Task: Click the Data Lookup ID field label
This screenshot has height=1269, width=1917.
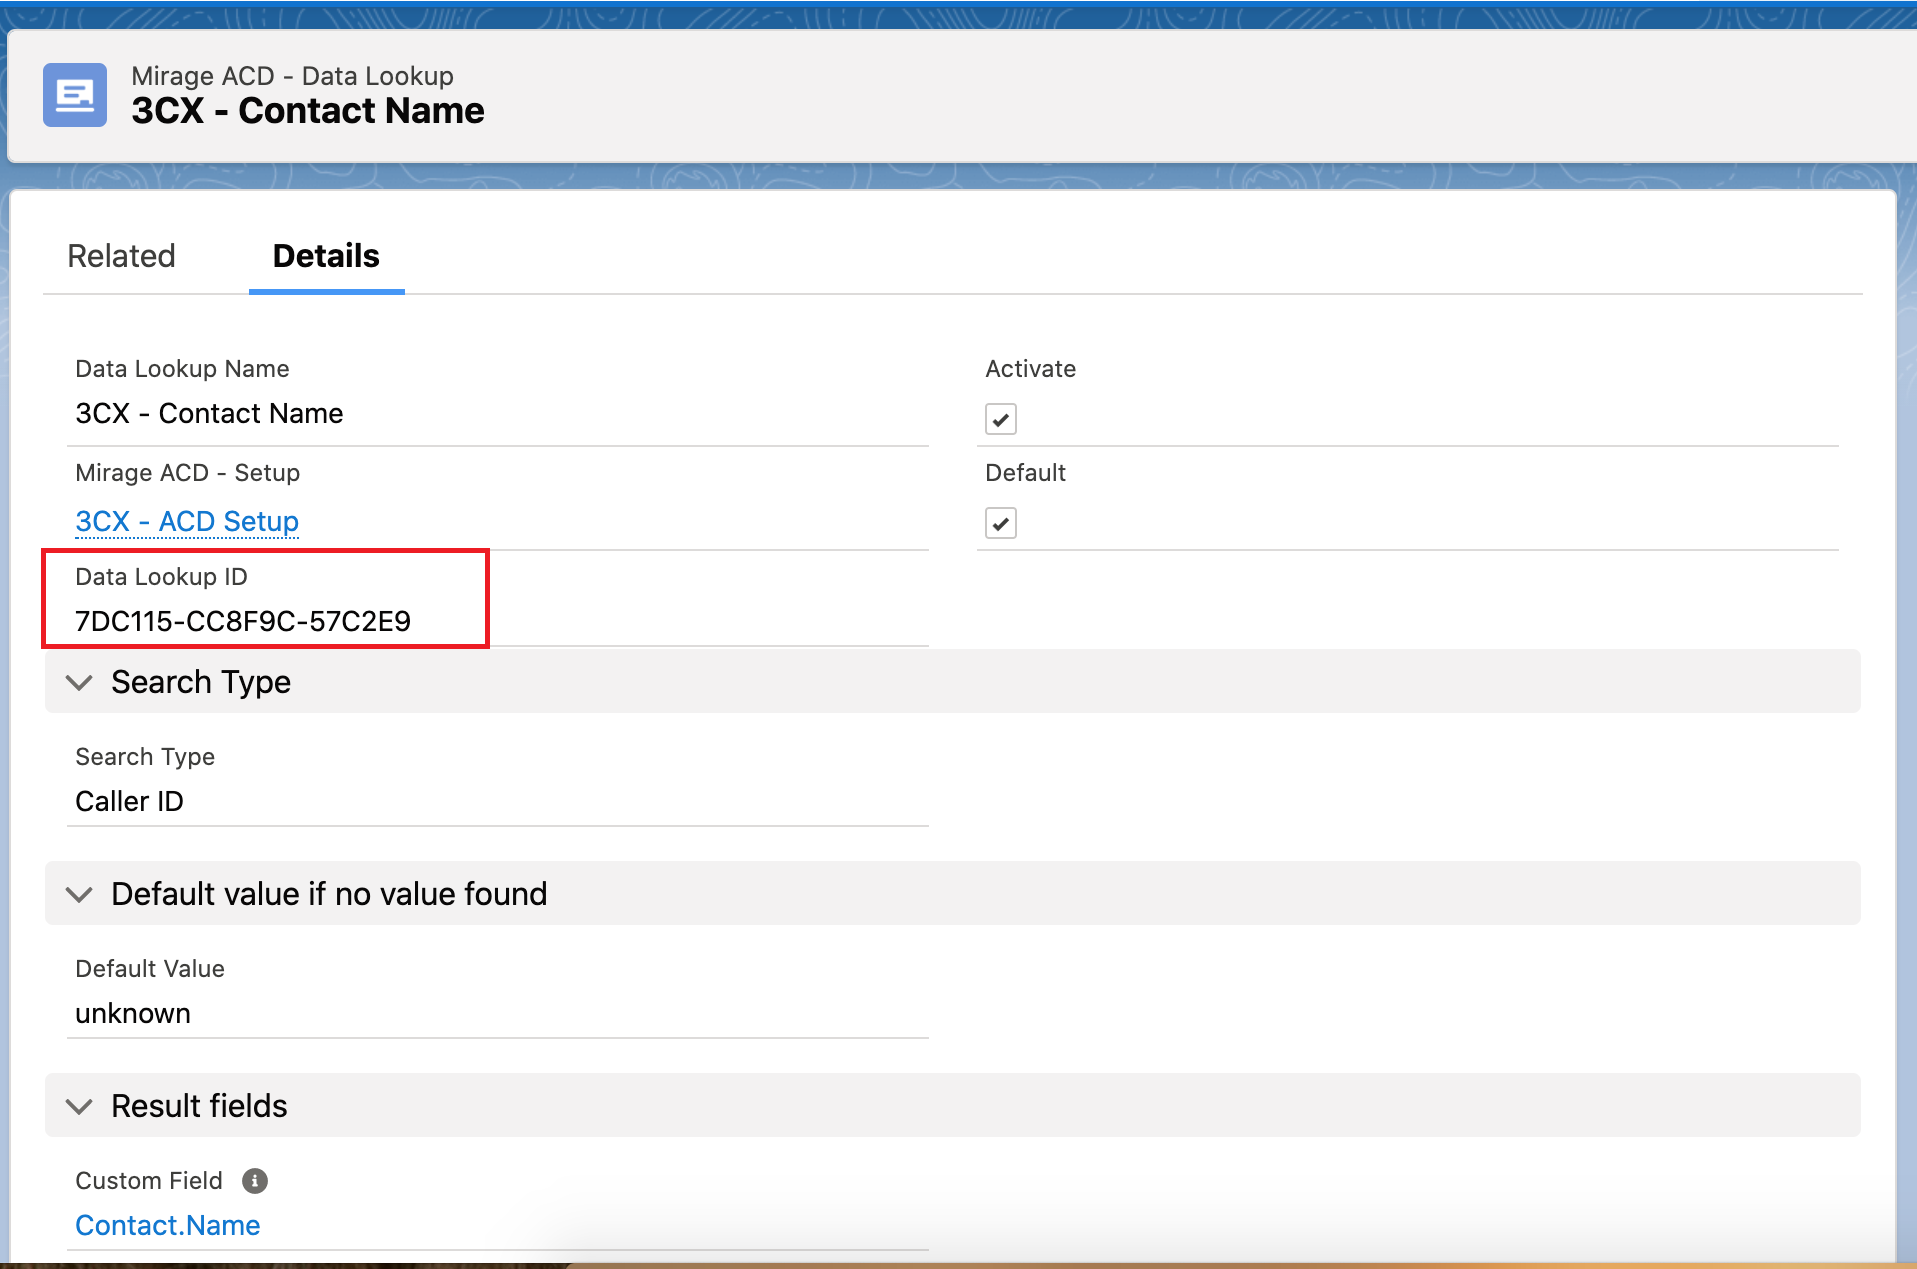Action: (x=161, y=577)
